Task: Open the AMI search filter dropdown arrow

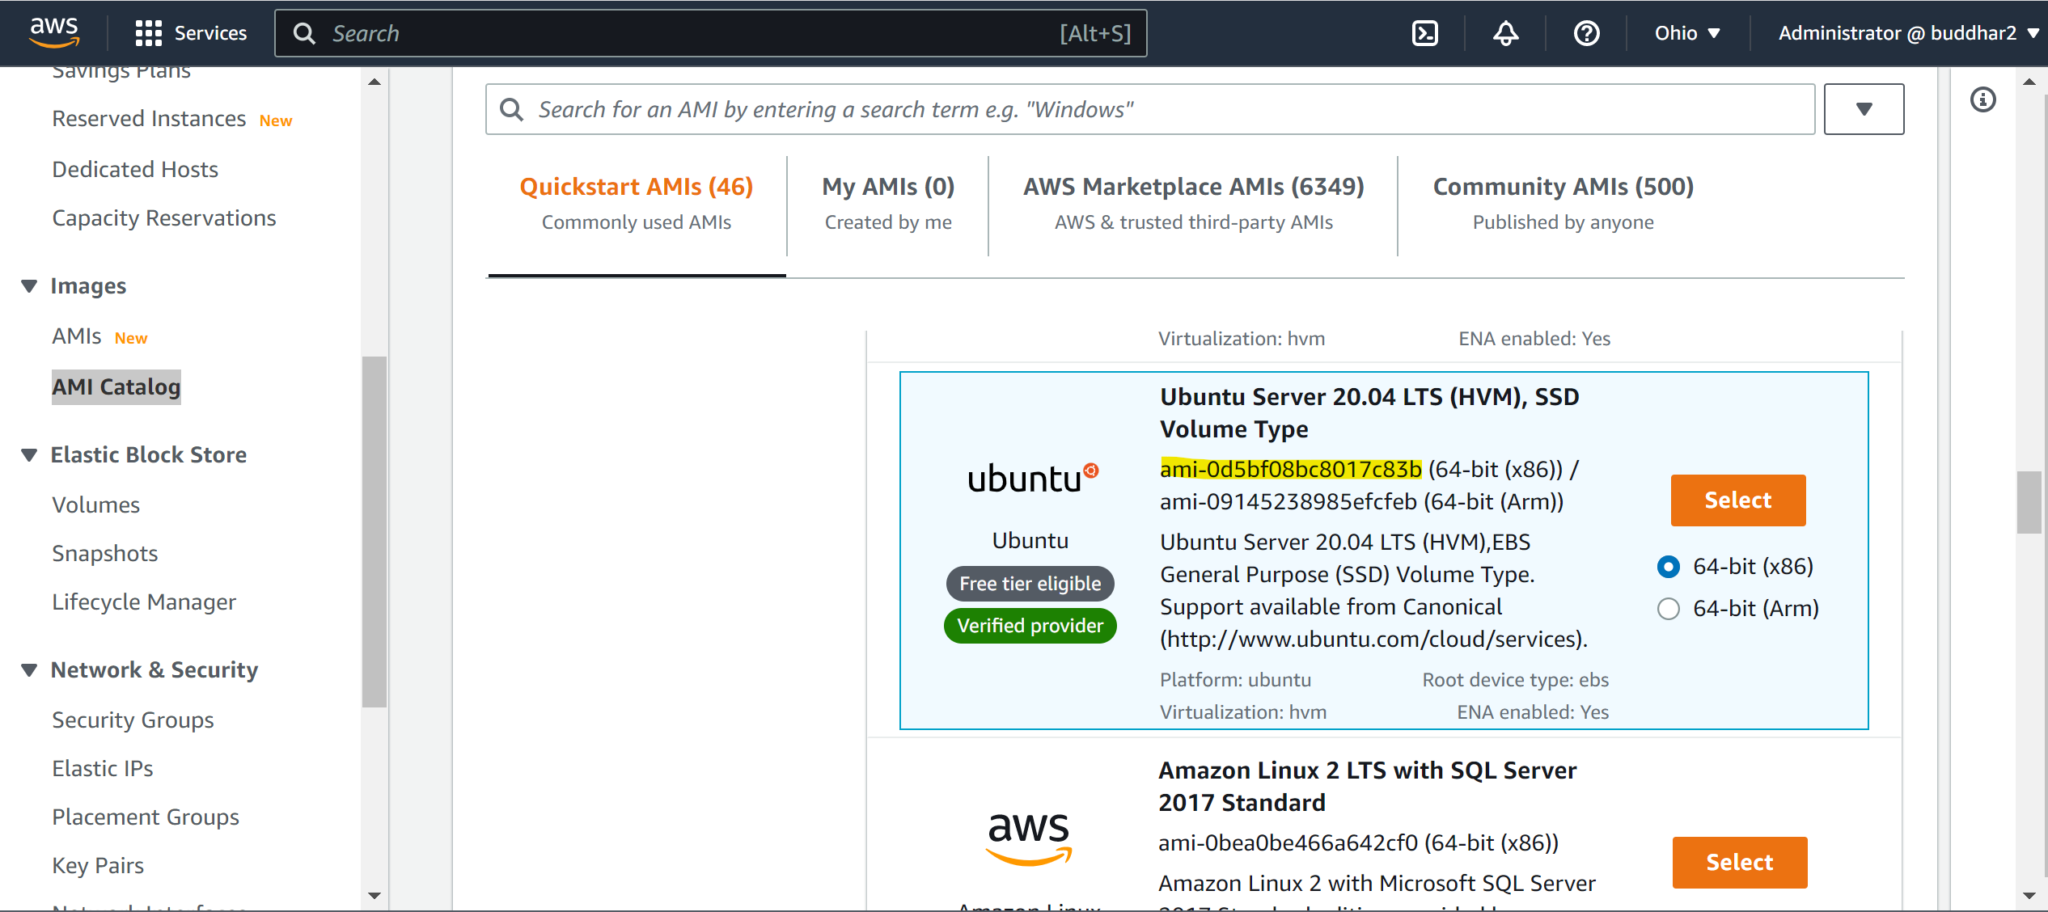Action: pyautogui.click(x=1863, y=109)
